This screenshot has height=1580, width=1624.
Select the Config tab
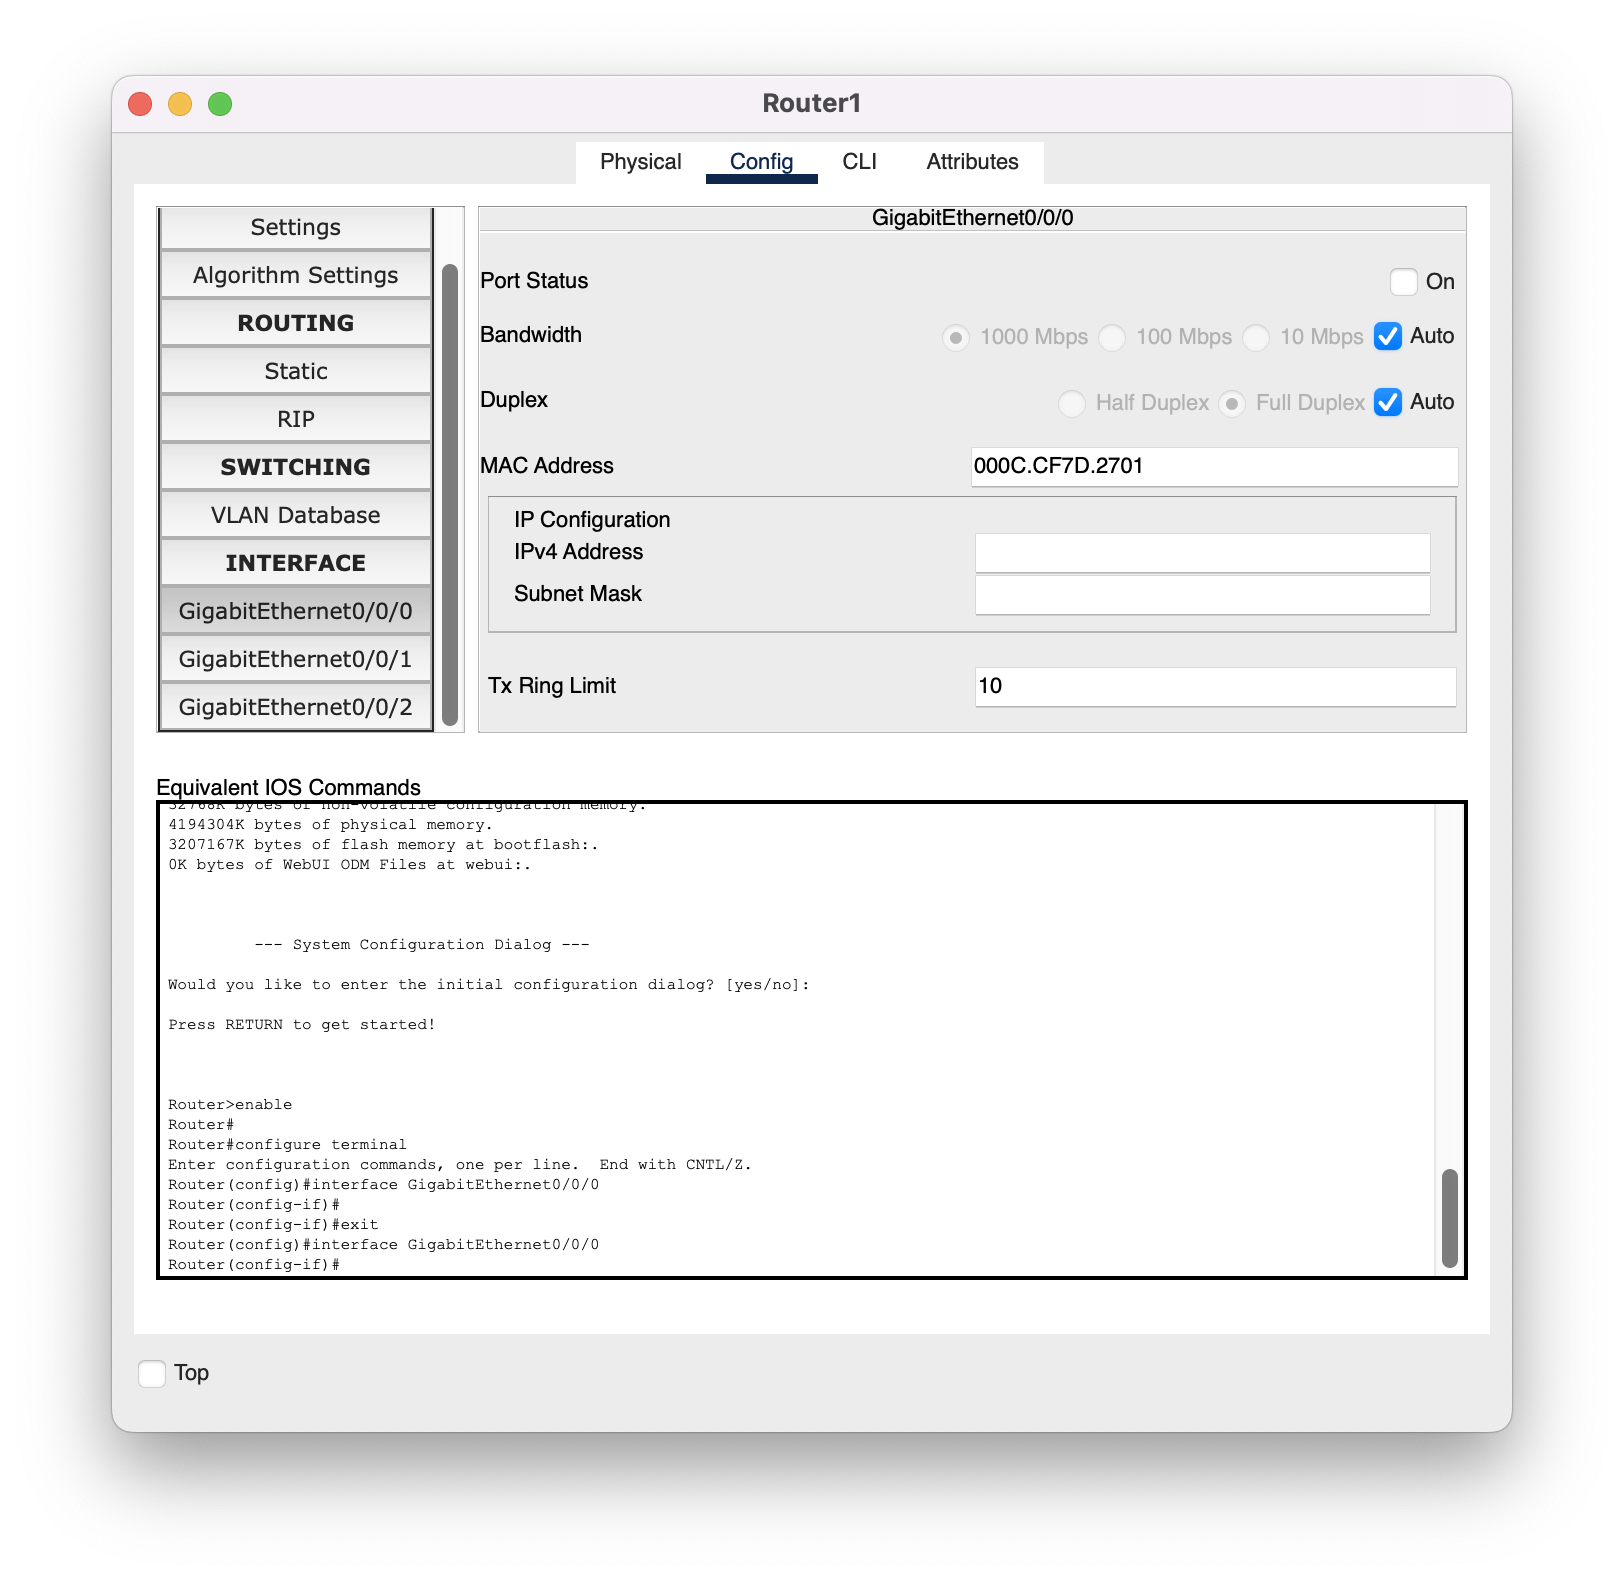pos(761,162)
